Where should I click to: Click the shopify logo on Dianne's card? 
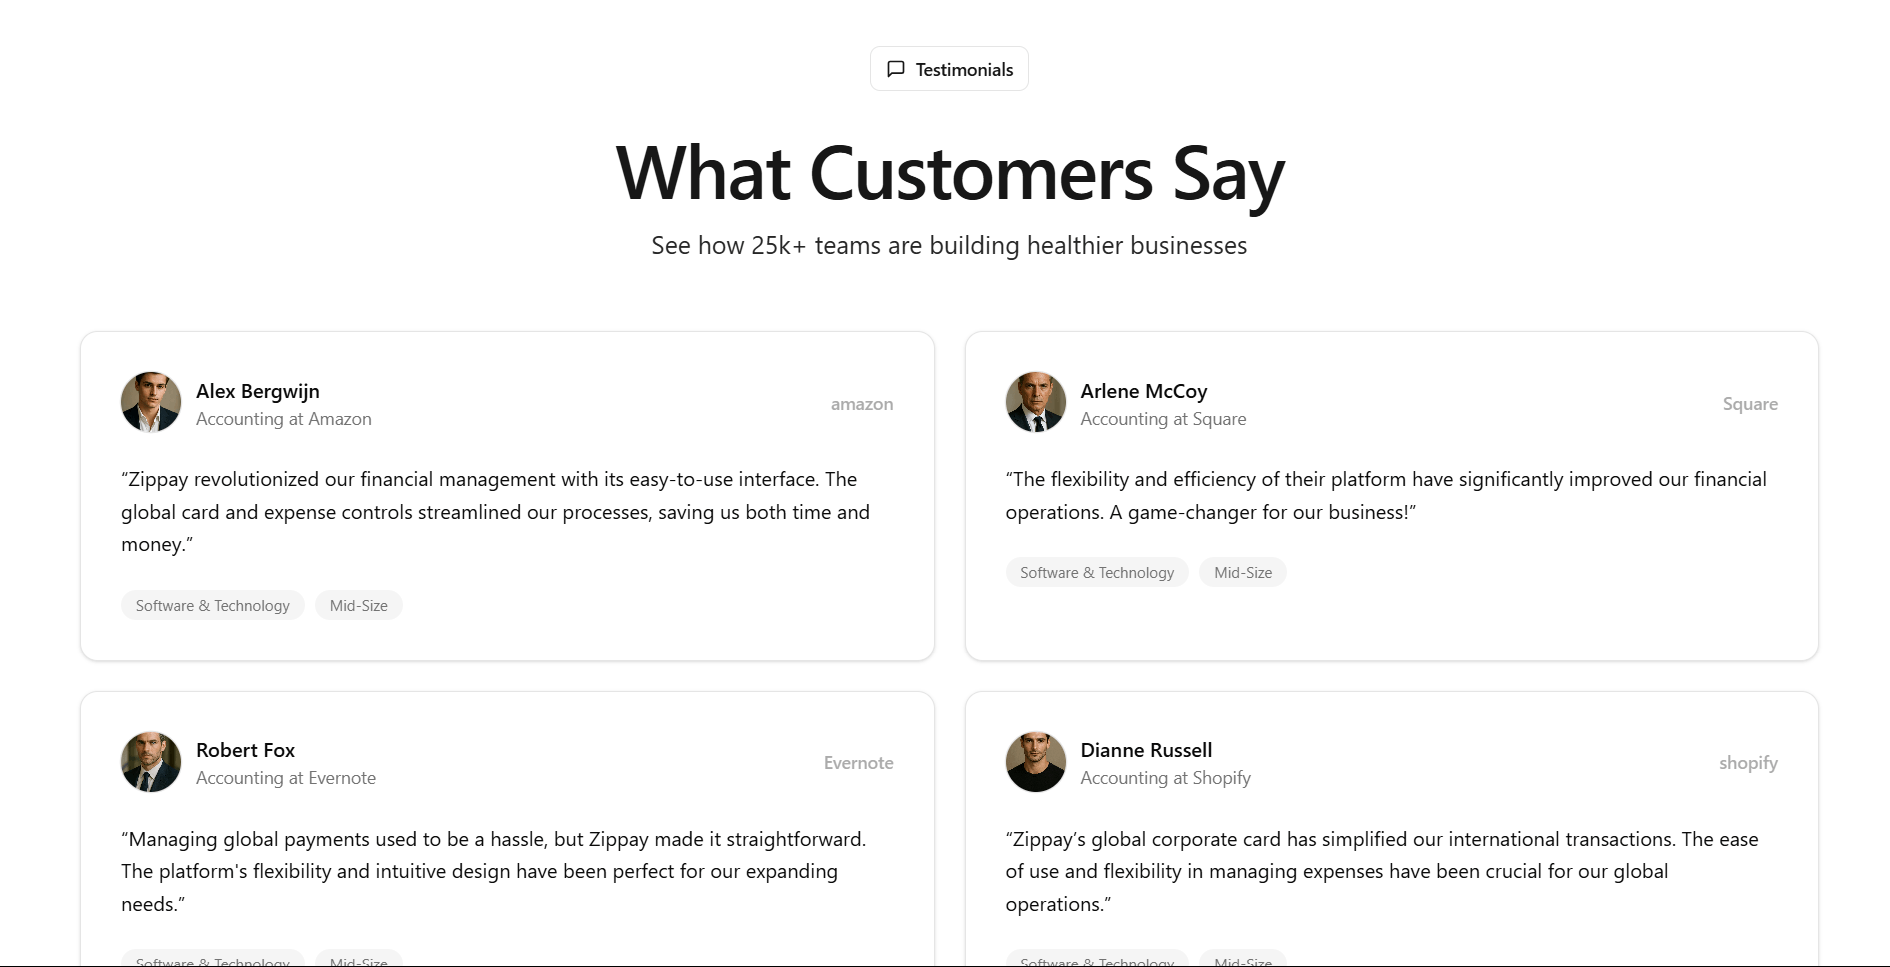1747,762
